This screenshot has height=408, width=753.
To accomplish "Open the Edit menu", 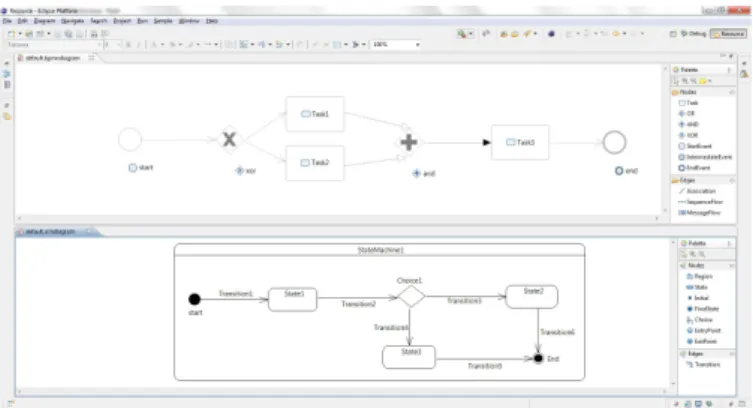I will pos(23,21).
